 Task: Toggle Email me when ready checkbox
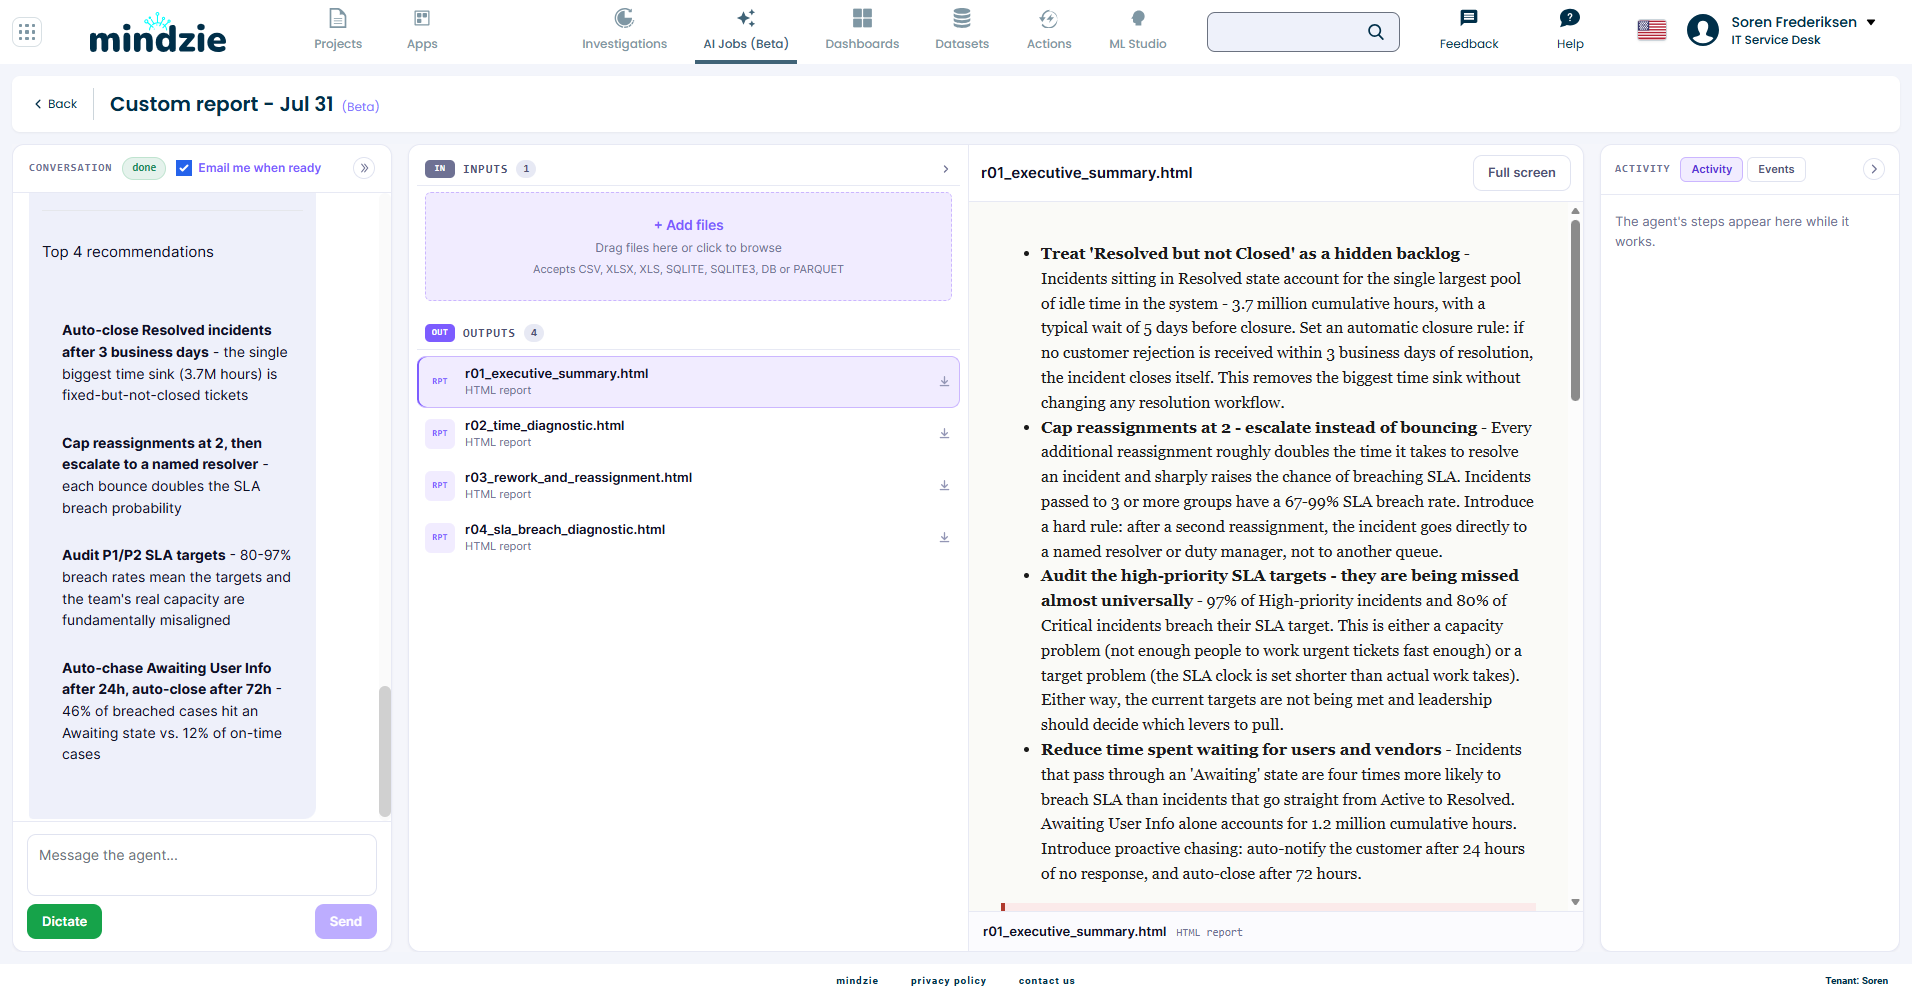click(x=184, y=168)
